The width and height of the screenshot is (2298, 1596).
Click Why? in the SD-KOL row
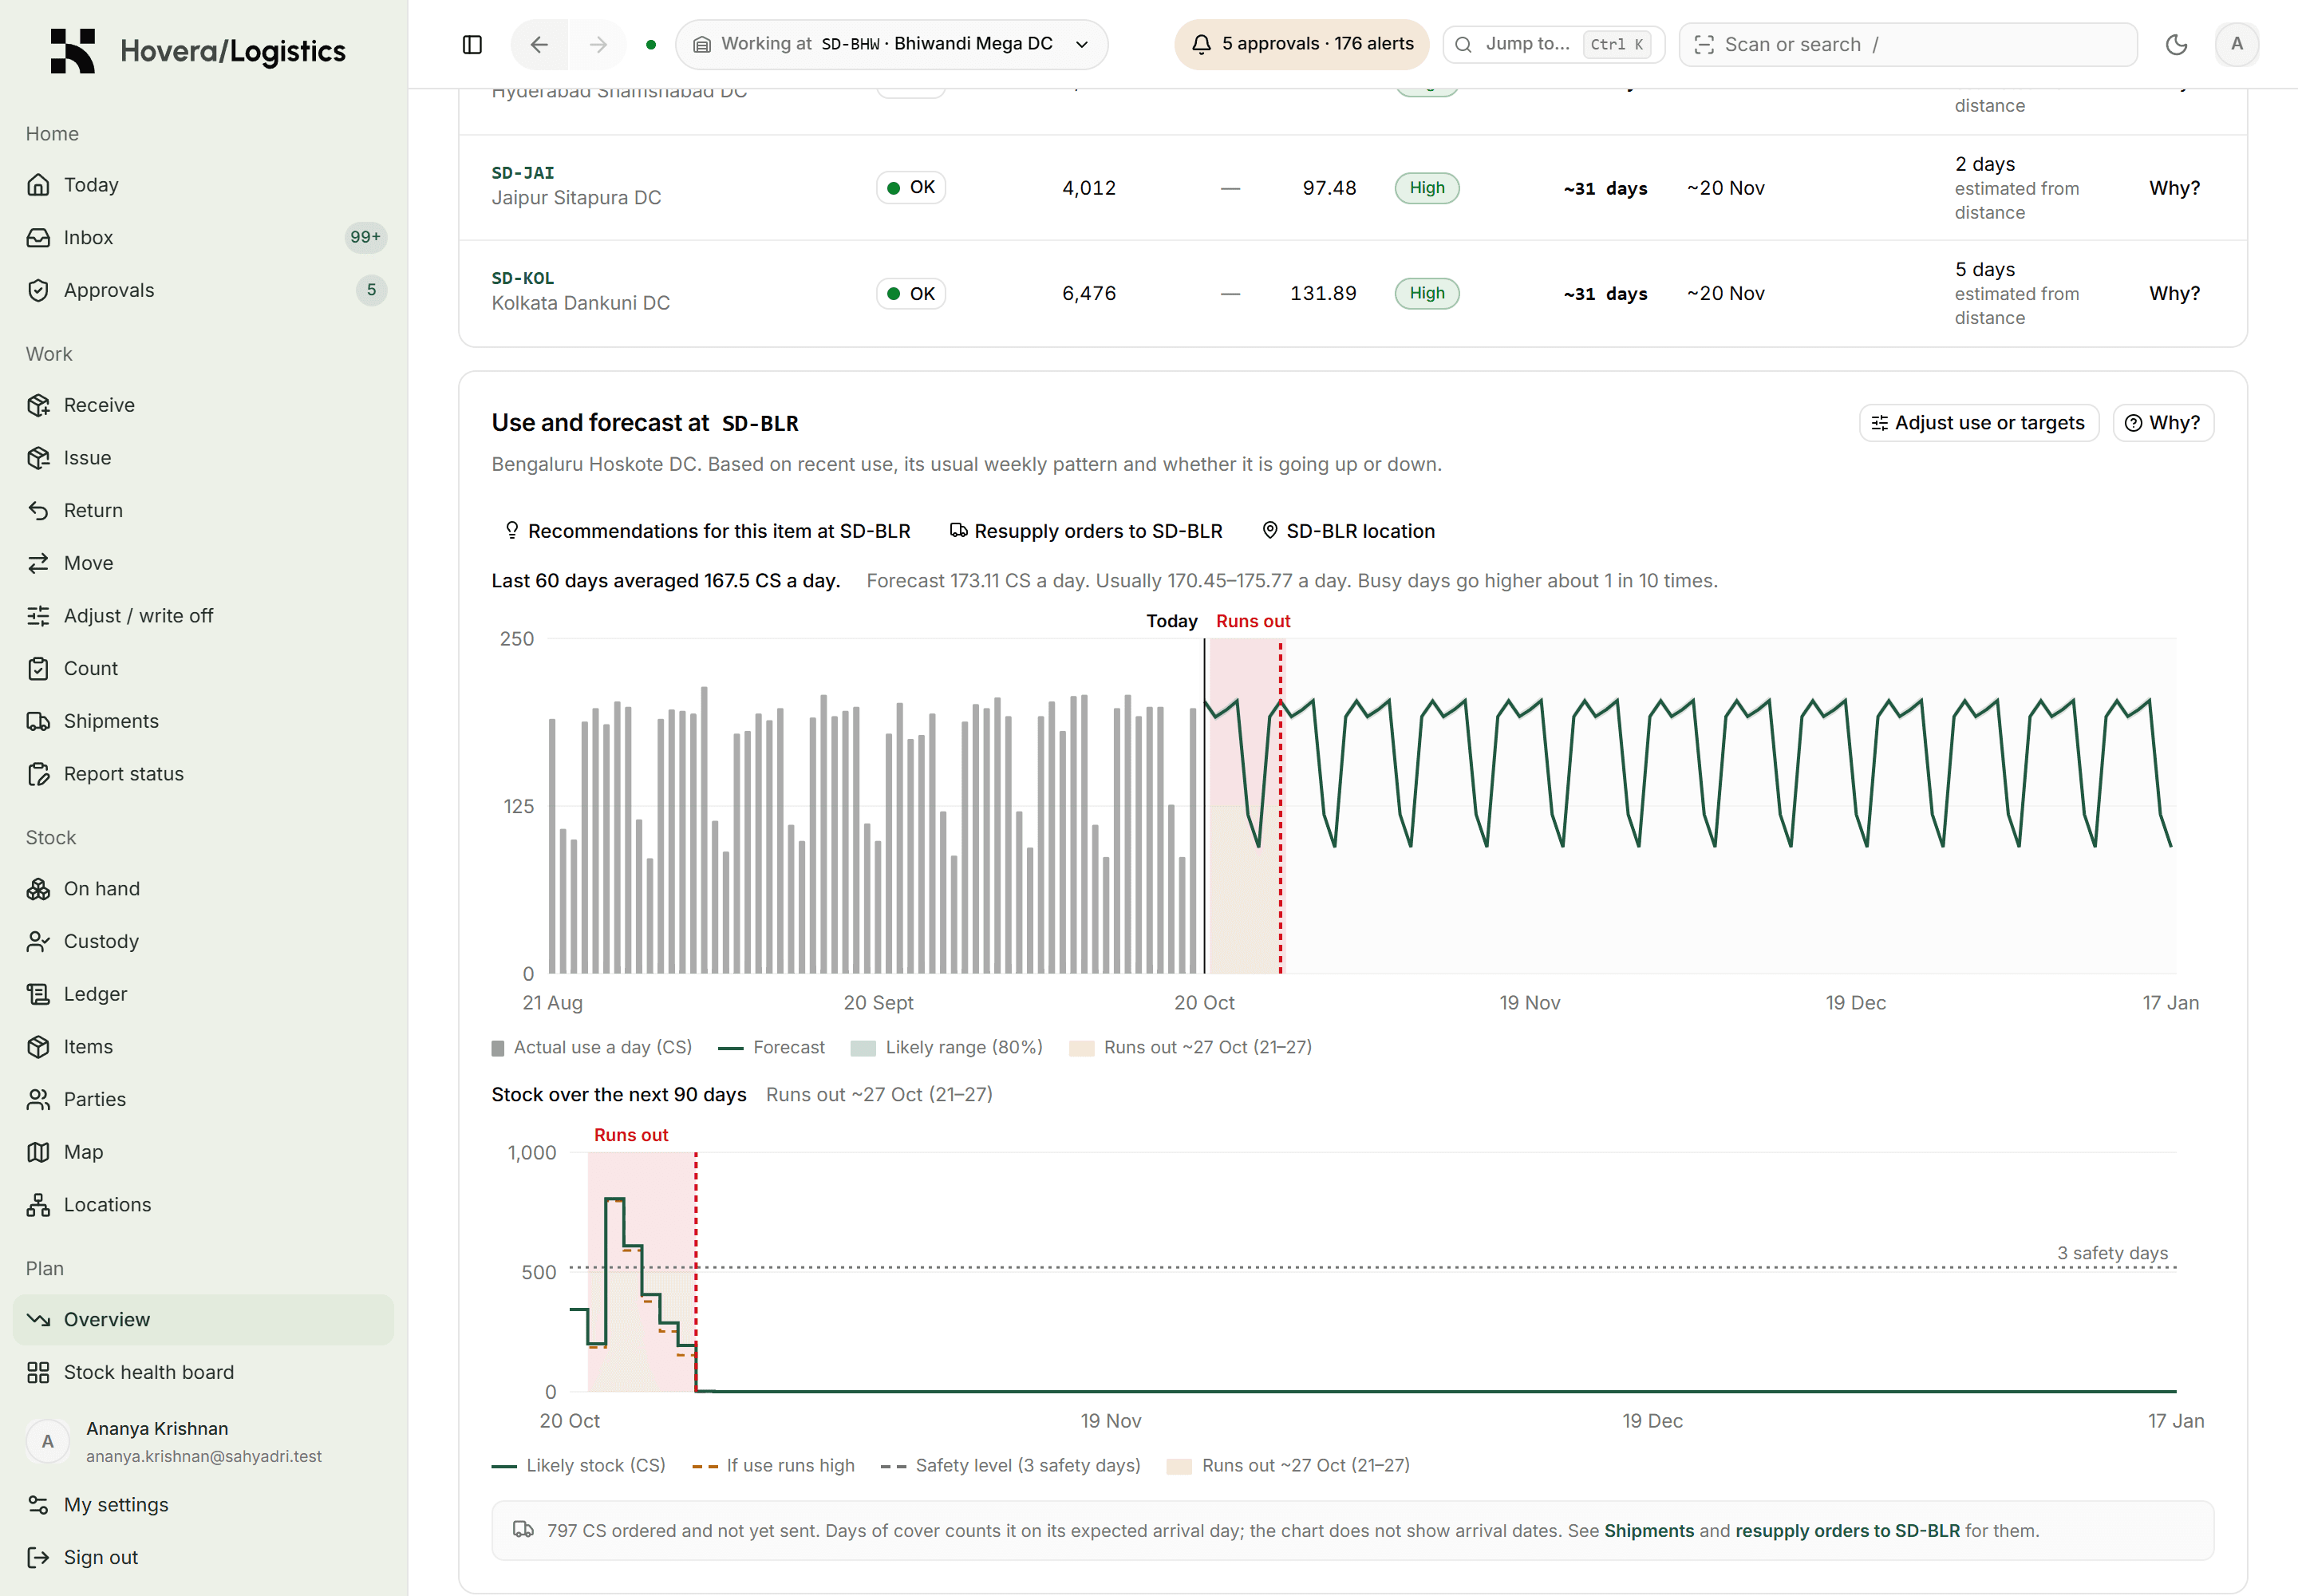[2174, 293]
